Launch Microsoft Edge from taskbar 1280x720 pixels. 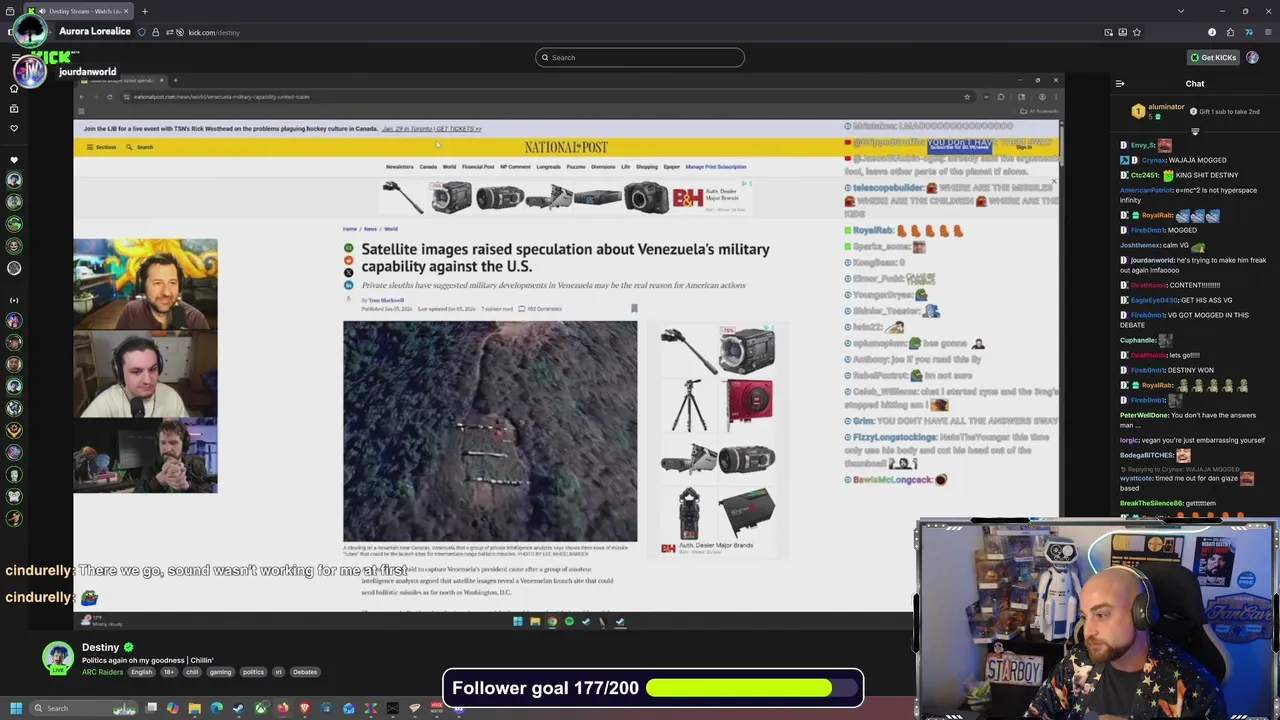(216, 708)
